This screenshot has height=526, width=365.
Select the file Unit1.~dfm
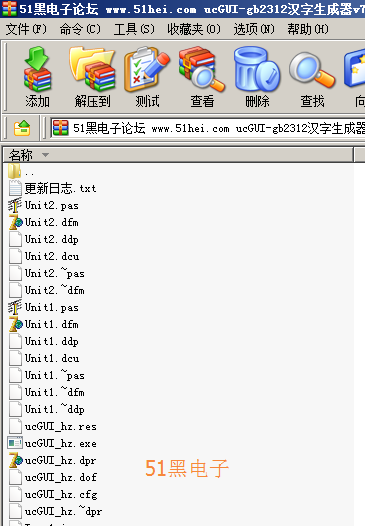point(46,392)
